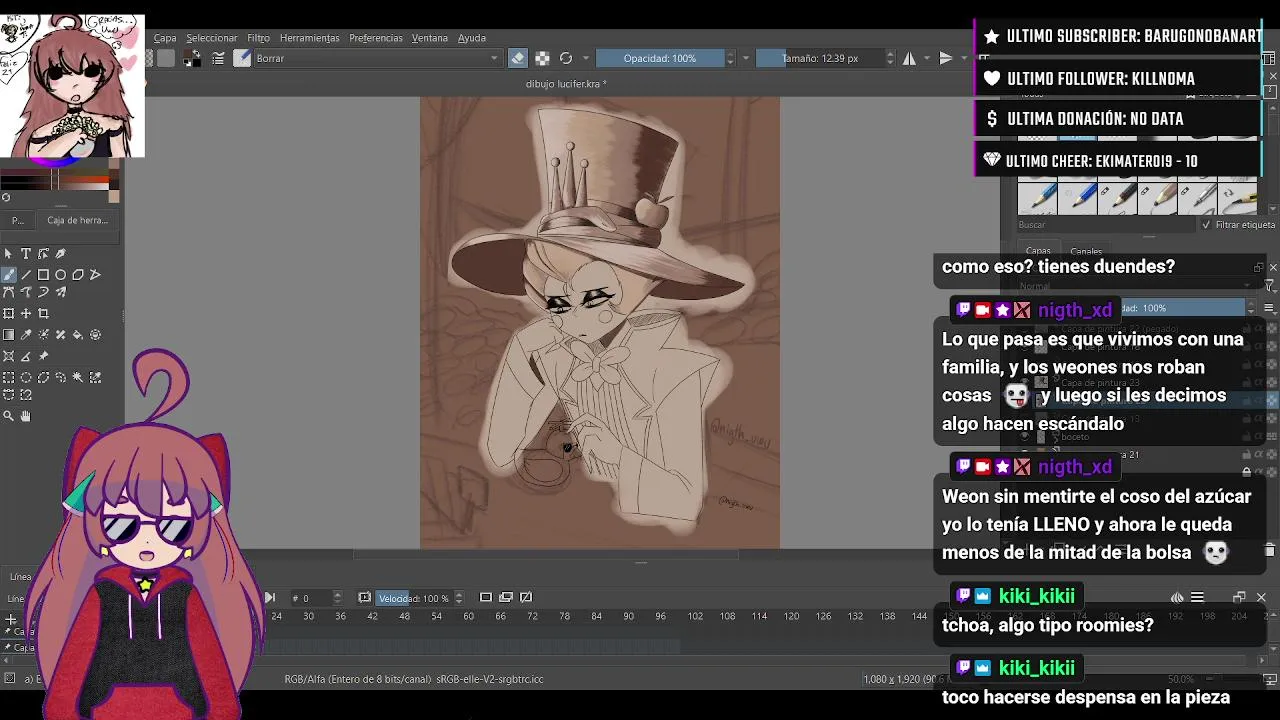Toggle the Filtrar etiqueta checkbox

coord(1207,225)
